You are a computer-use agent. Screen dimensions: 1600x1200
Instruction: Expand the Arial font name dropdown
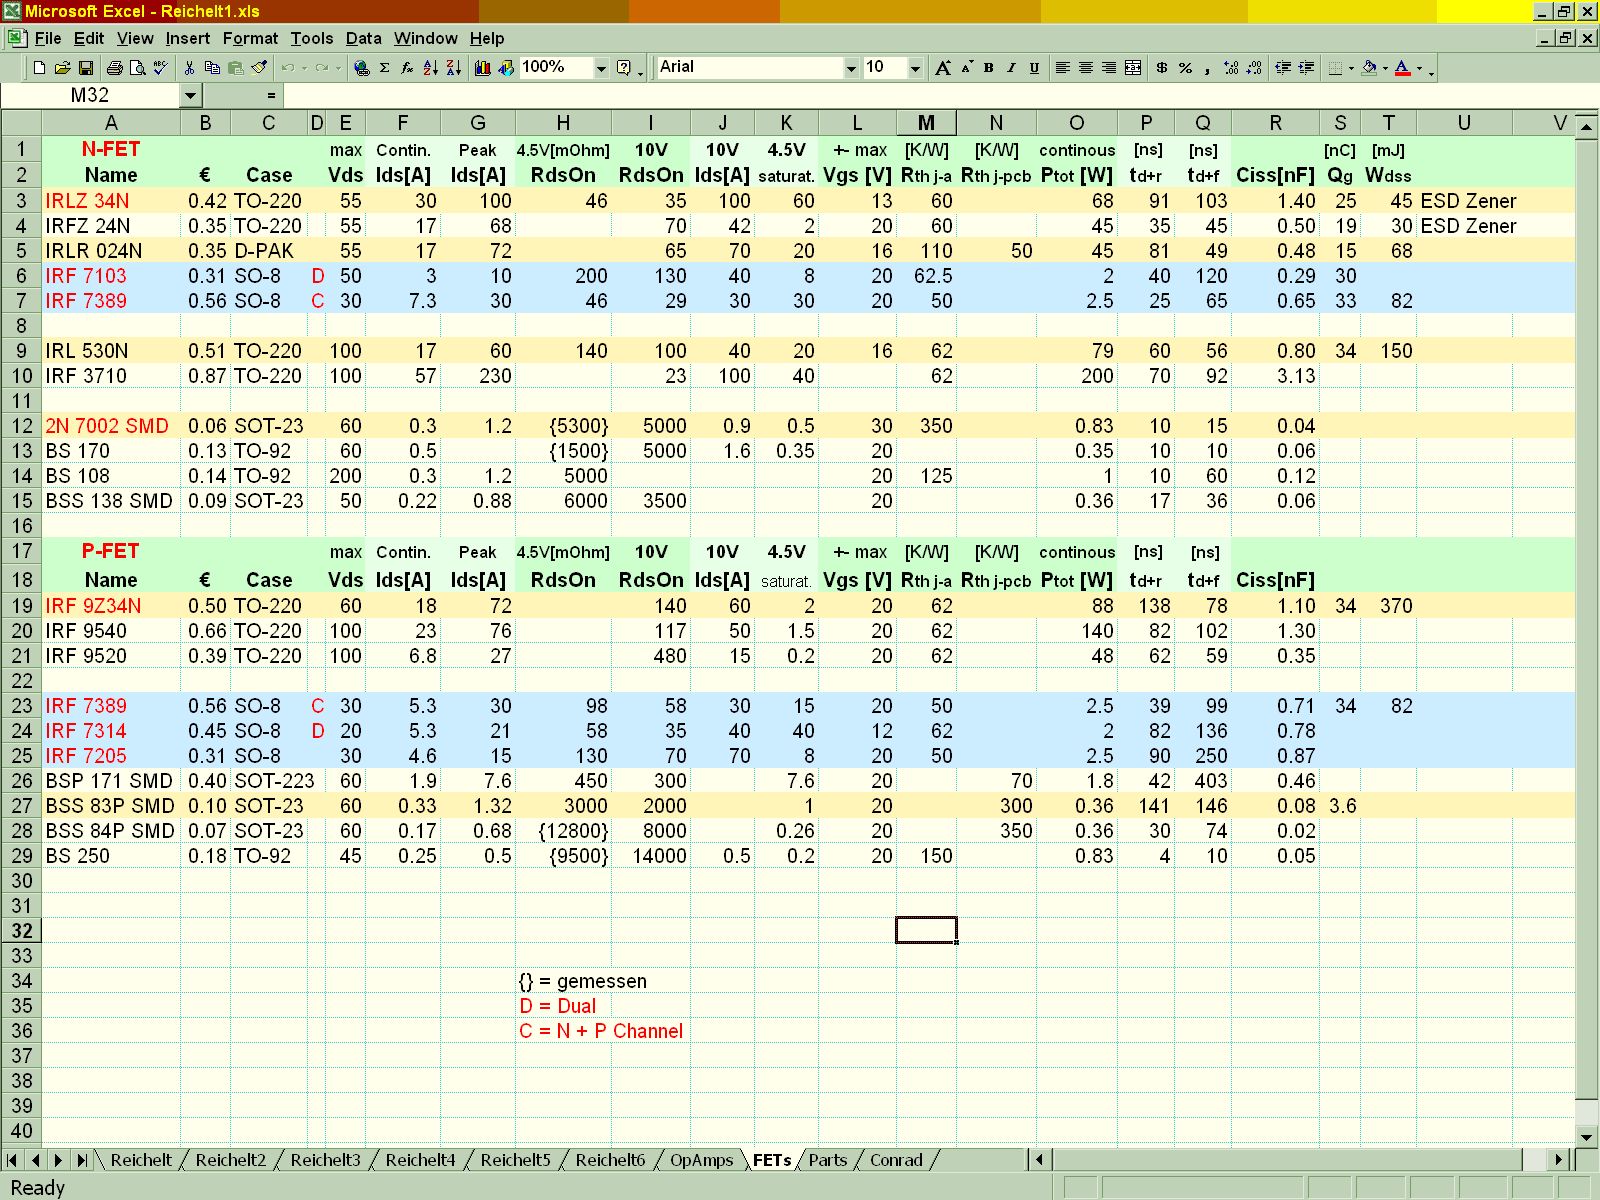coord(851,68)
